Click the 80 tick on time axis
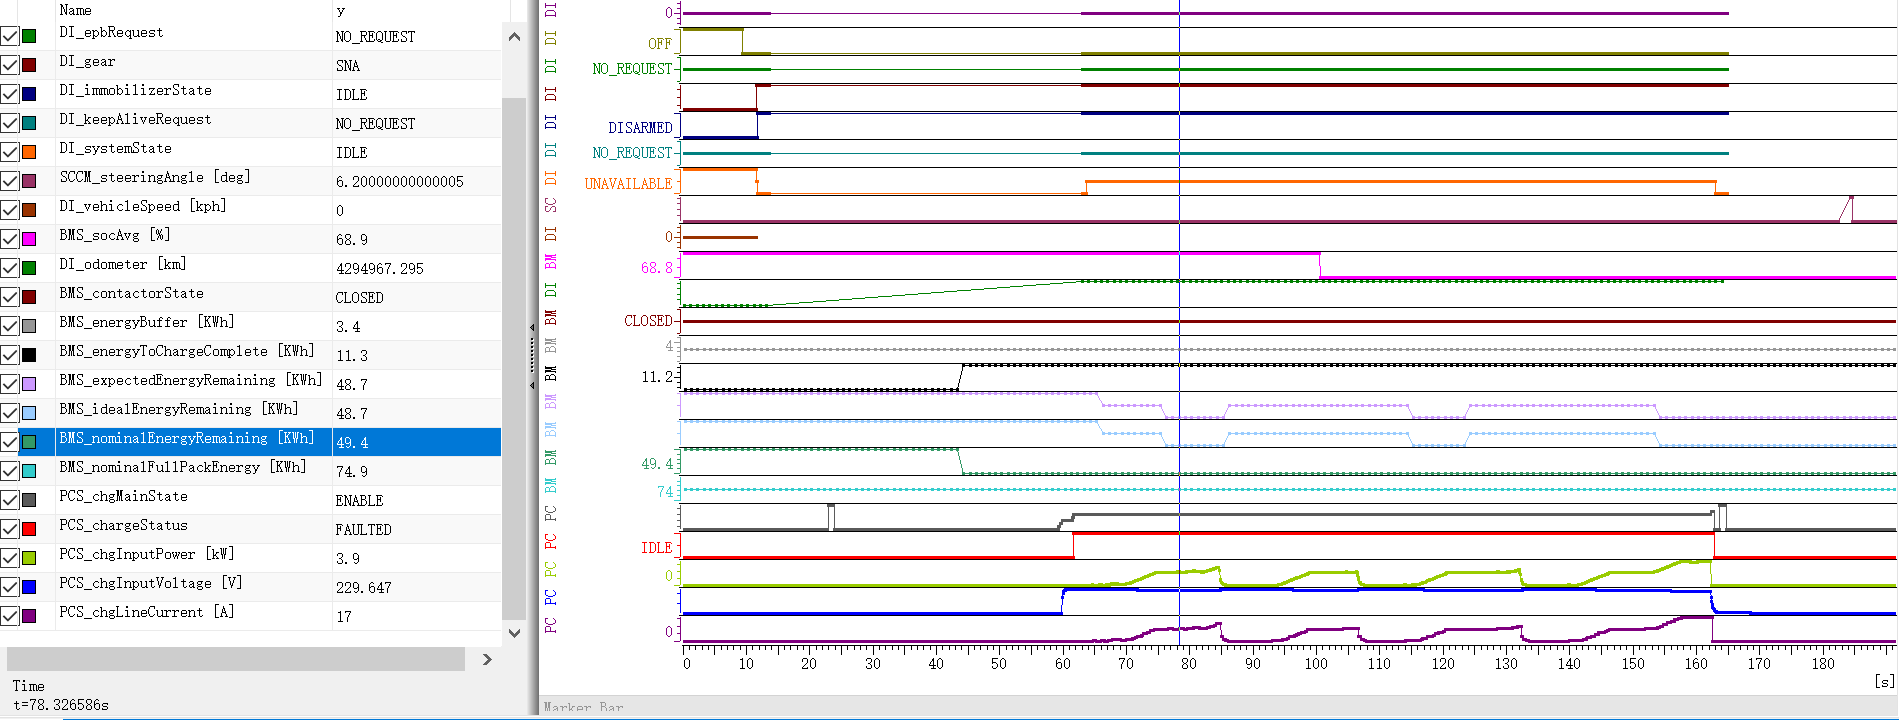This screenshot has height=720, width=1899. 1189,663
